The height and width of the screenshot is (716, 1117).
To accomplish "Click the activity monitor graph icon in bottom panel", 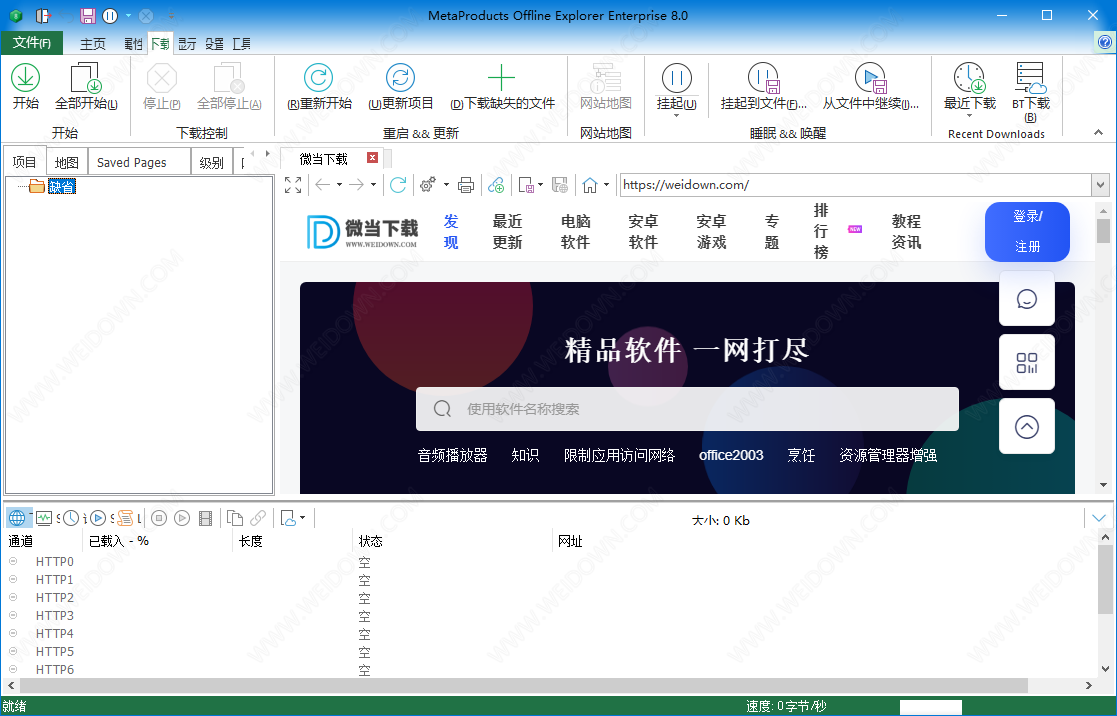I will pos(44,518).
